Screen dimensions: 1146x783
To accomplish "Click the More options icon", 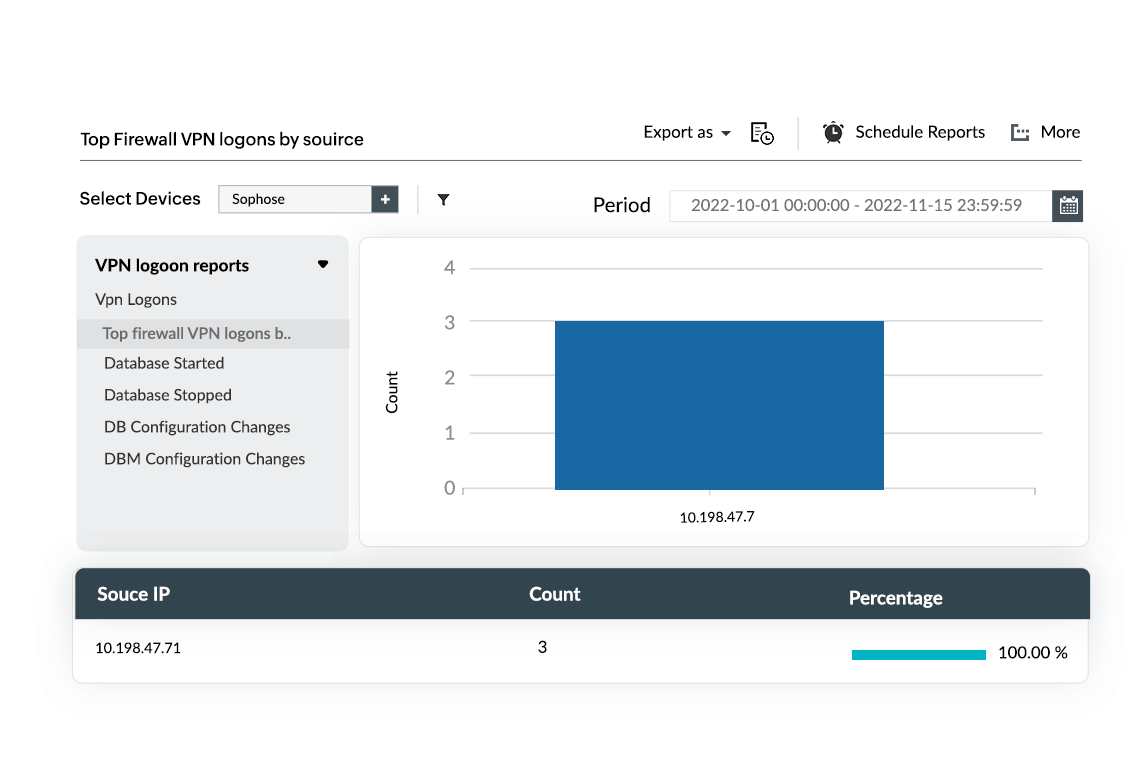I will coord(1019,133).
